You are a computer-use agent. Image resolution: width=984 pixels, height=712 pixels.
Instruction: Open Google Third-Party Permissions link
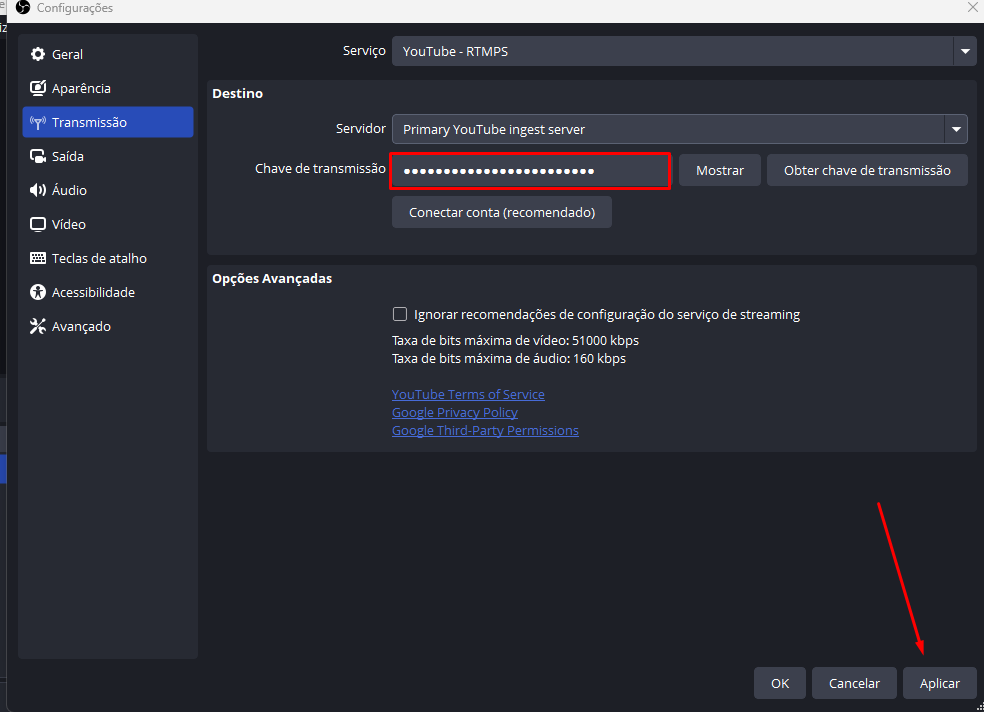485,431
